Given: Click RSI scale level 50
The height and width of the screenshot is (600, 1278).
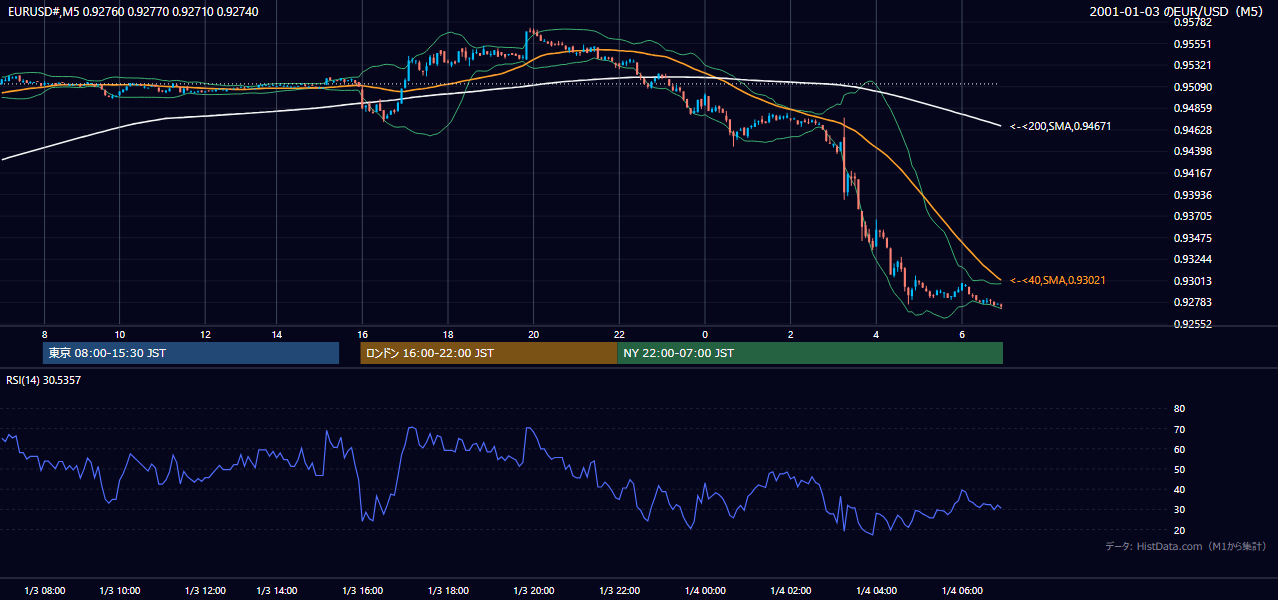Looking at the screenshot, I should pyautogui.click(x=1179, y=469).
